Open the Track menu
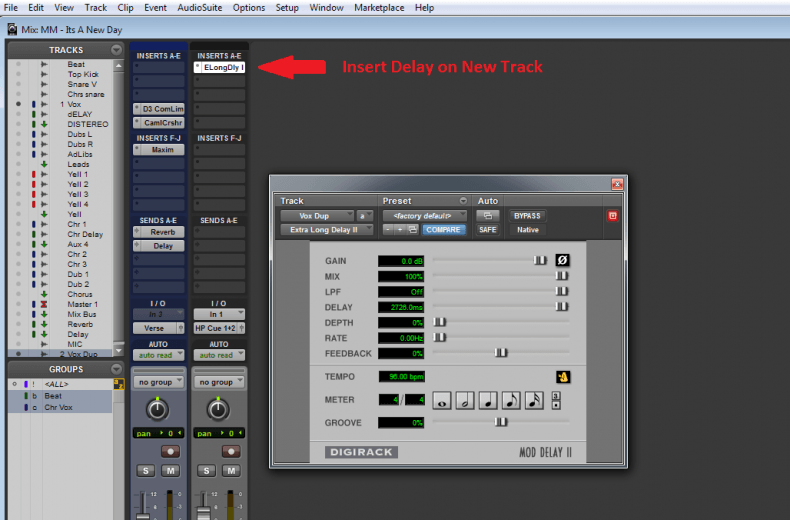This screenshot has width=790, height=520. [95, 8]
